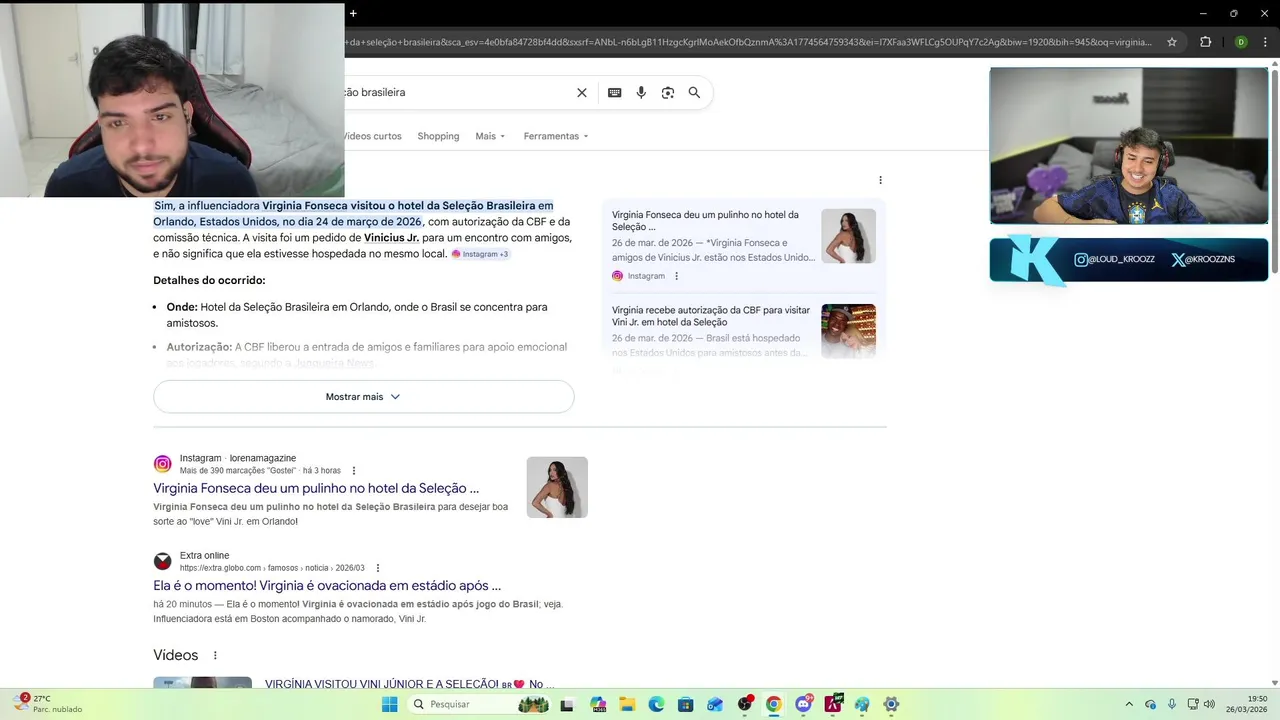Viewport: 1280px width, 720px height.
Task: Expand the Ferramentas tools dropdown
Action: coord(556,136)
